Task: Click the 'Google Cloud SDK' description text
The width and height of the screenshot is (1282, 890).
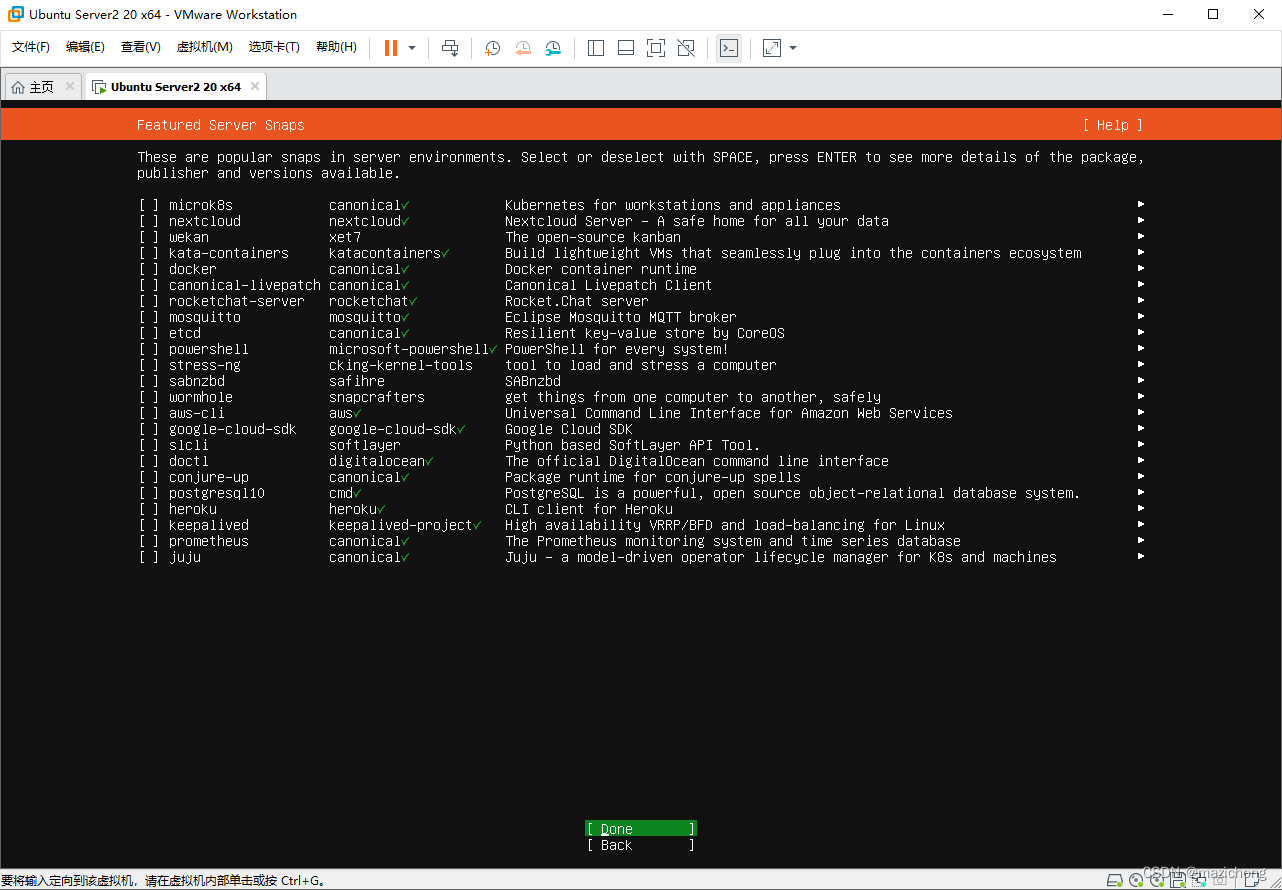Action: click(x=569, y=429)
